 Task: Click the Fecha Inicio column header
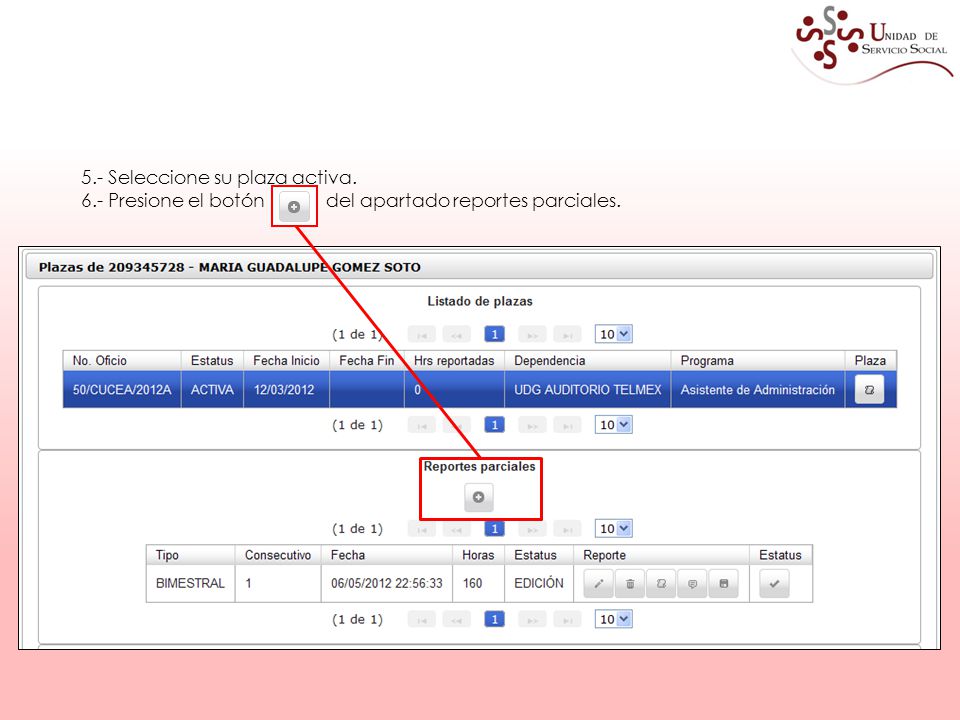click(x=287, y=361)
